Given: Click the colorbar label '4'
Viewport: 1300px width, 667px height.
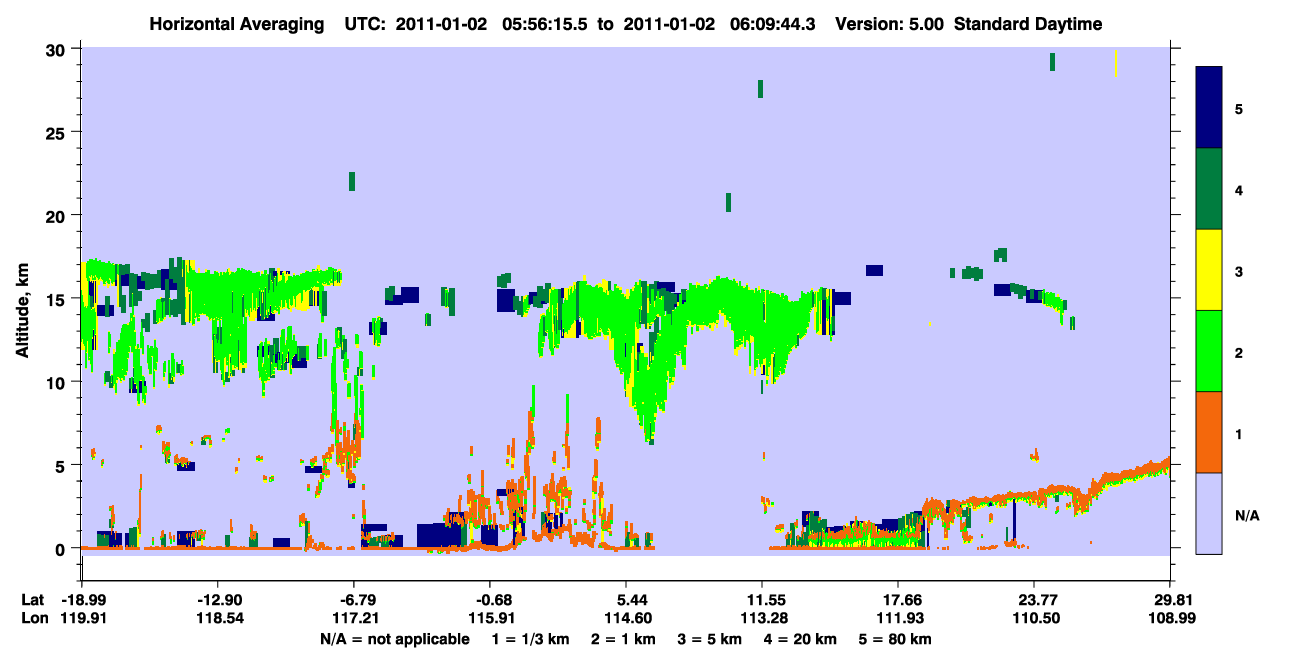Looking at the screenshot, I should point(1239,189).
